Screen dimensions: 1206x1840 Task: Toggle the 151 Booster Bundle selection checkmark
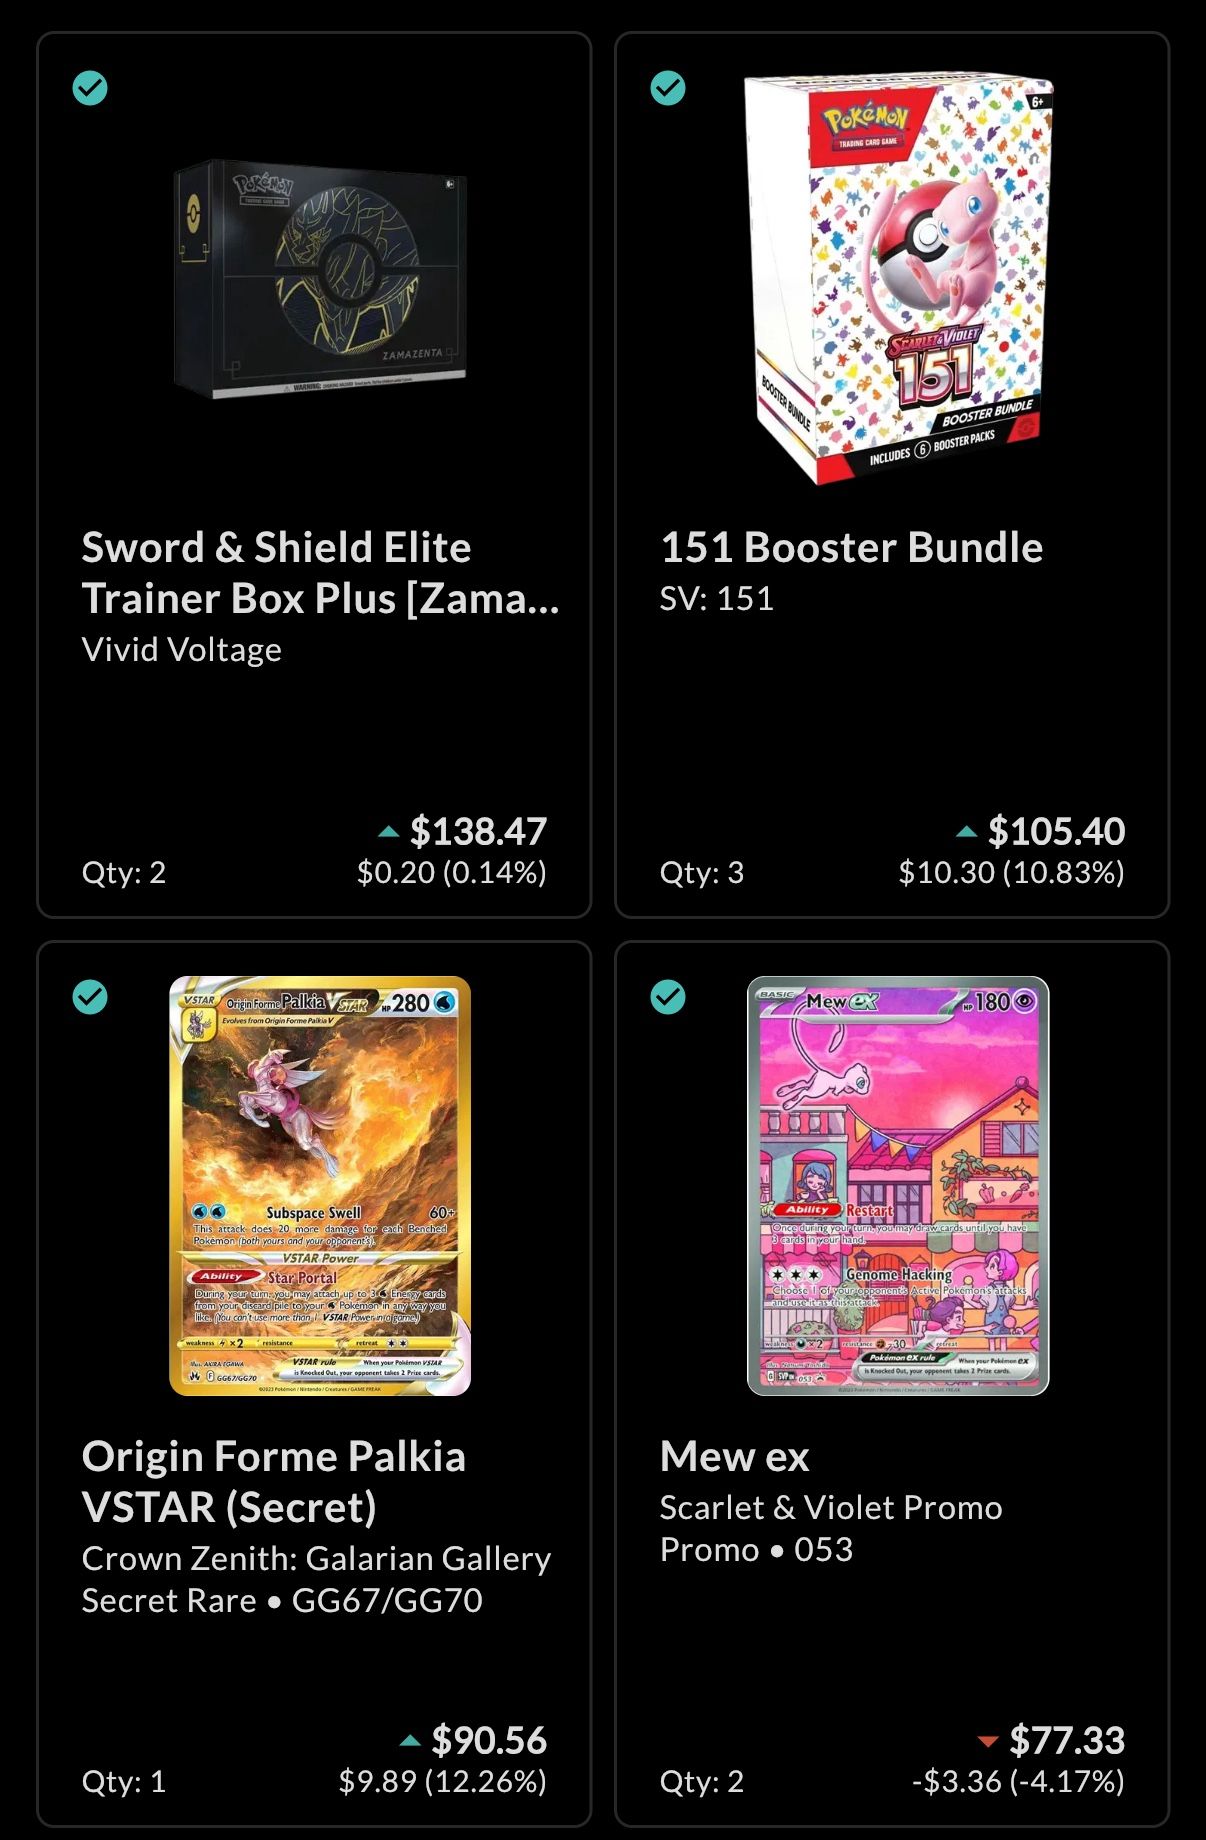668,88
